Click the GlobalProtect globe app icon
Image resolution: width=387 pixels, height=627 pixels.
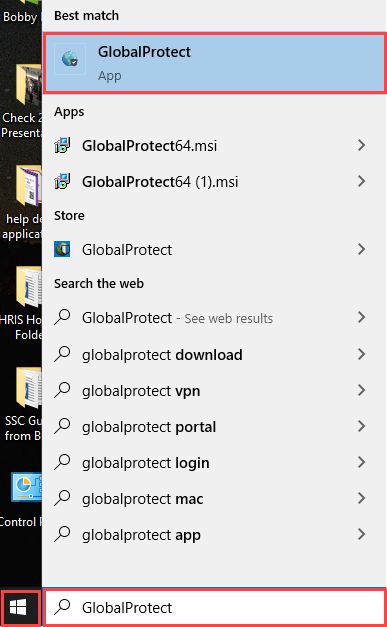click(x=70, y=59)
